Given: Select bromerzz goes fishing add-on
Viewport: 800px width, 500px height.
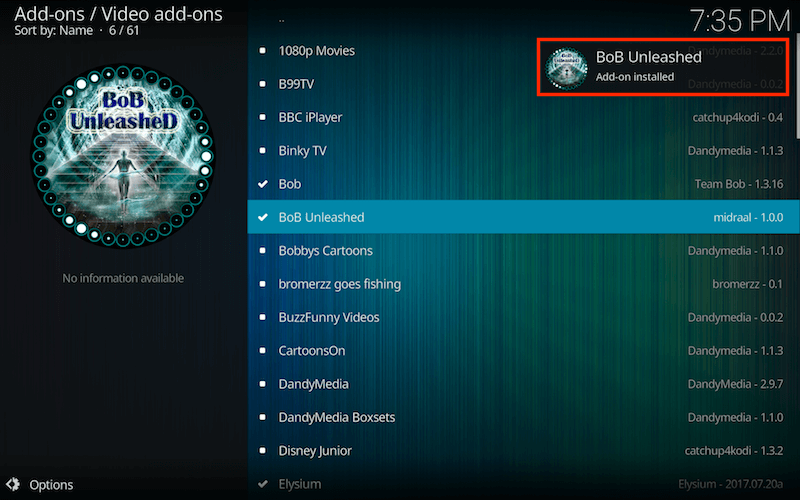Looking at the screenshot, I should tap(523, 284).
